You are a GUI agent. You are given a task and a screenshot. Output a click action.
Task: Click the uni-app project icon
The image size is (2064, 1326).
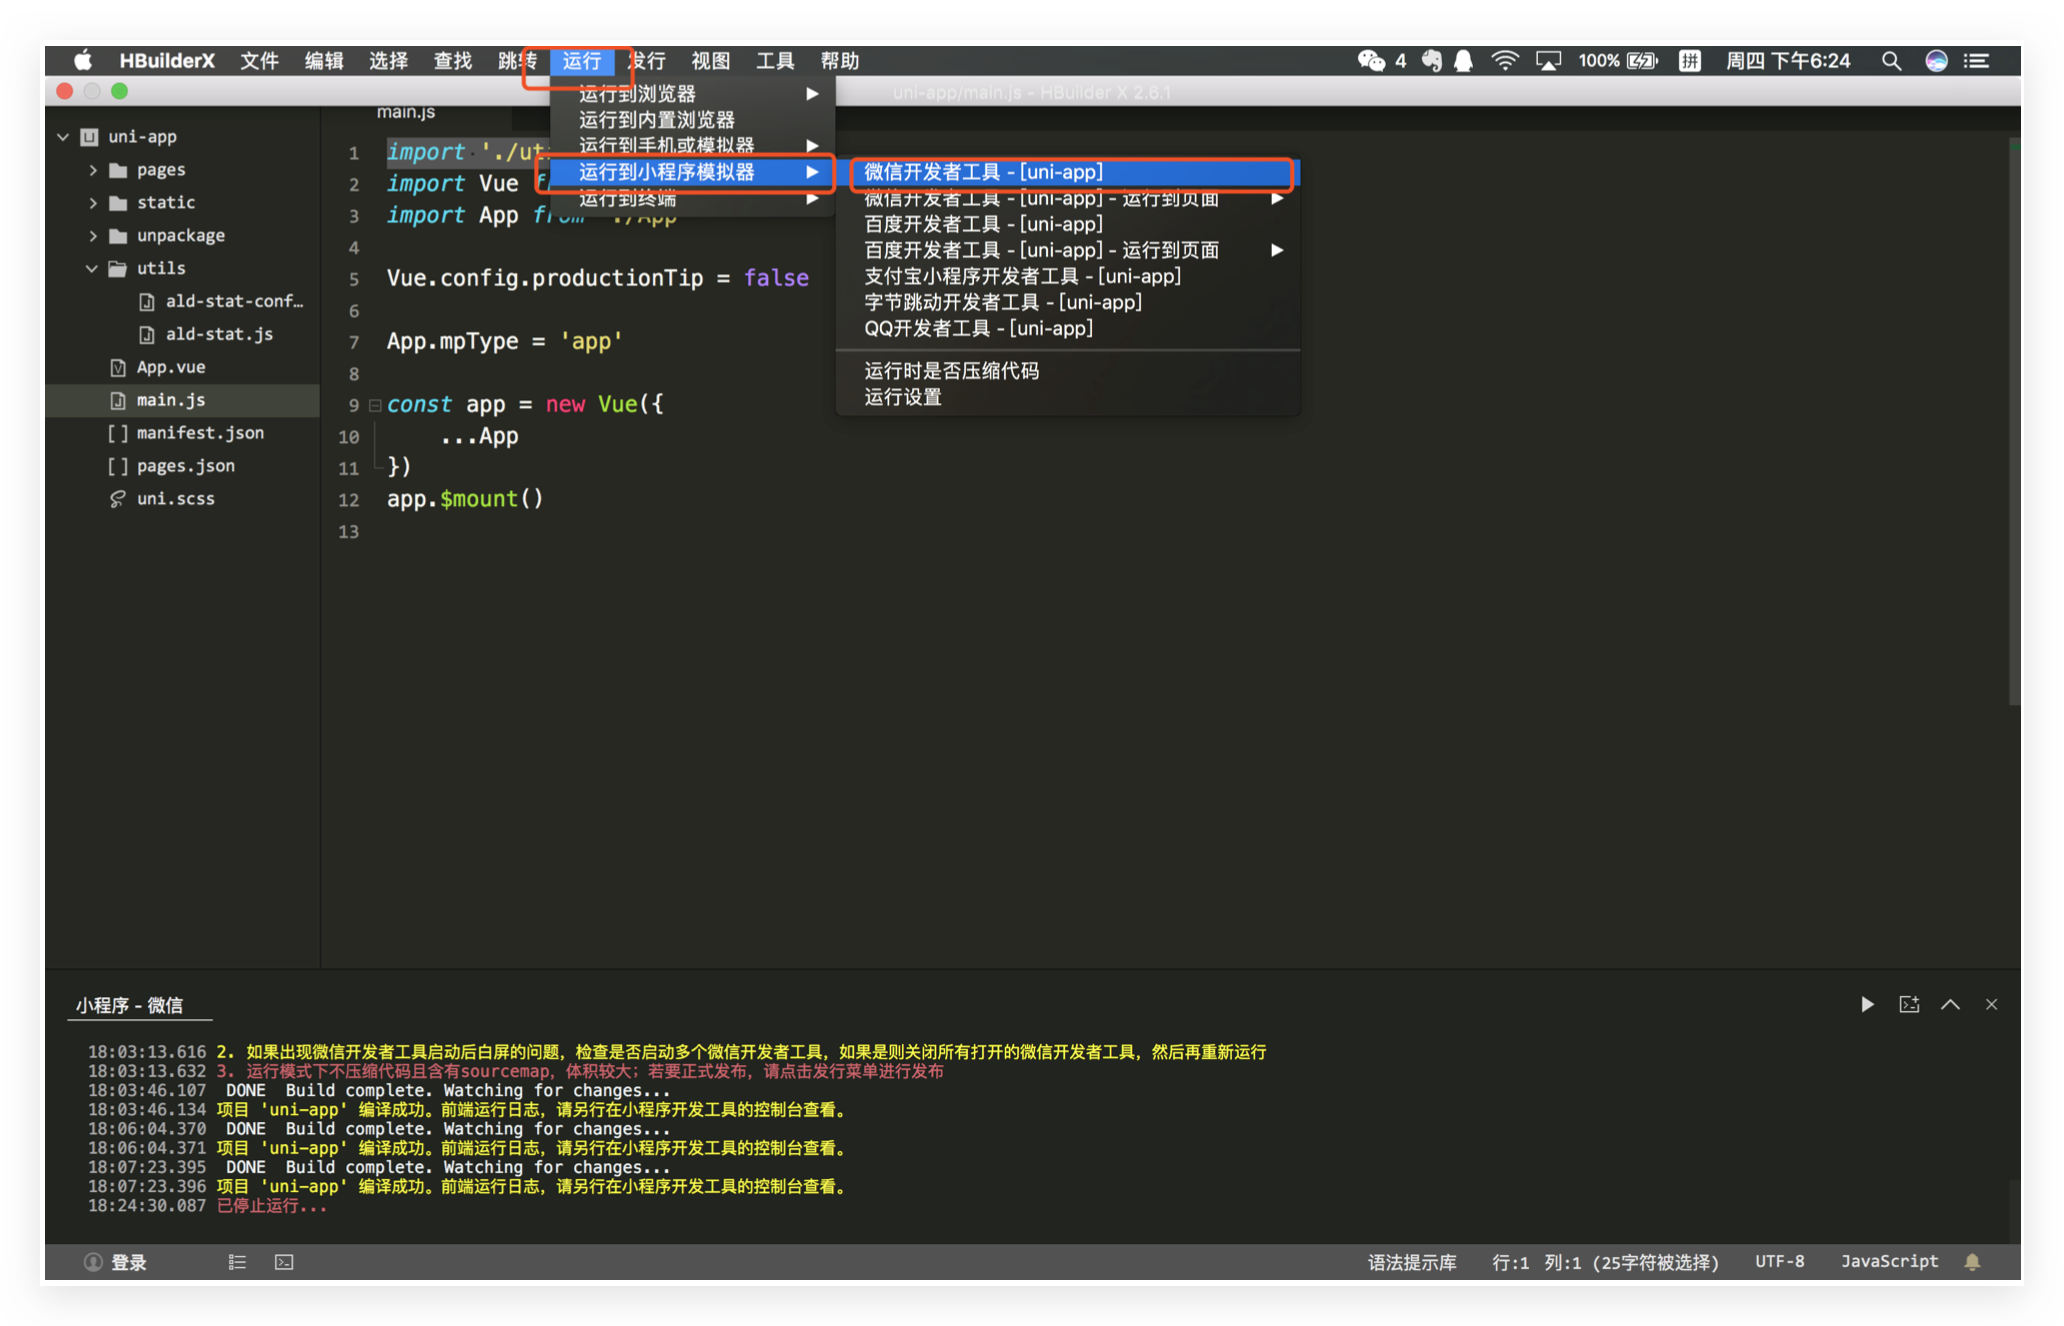point(89,137)
